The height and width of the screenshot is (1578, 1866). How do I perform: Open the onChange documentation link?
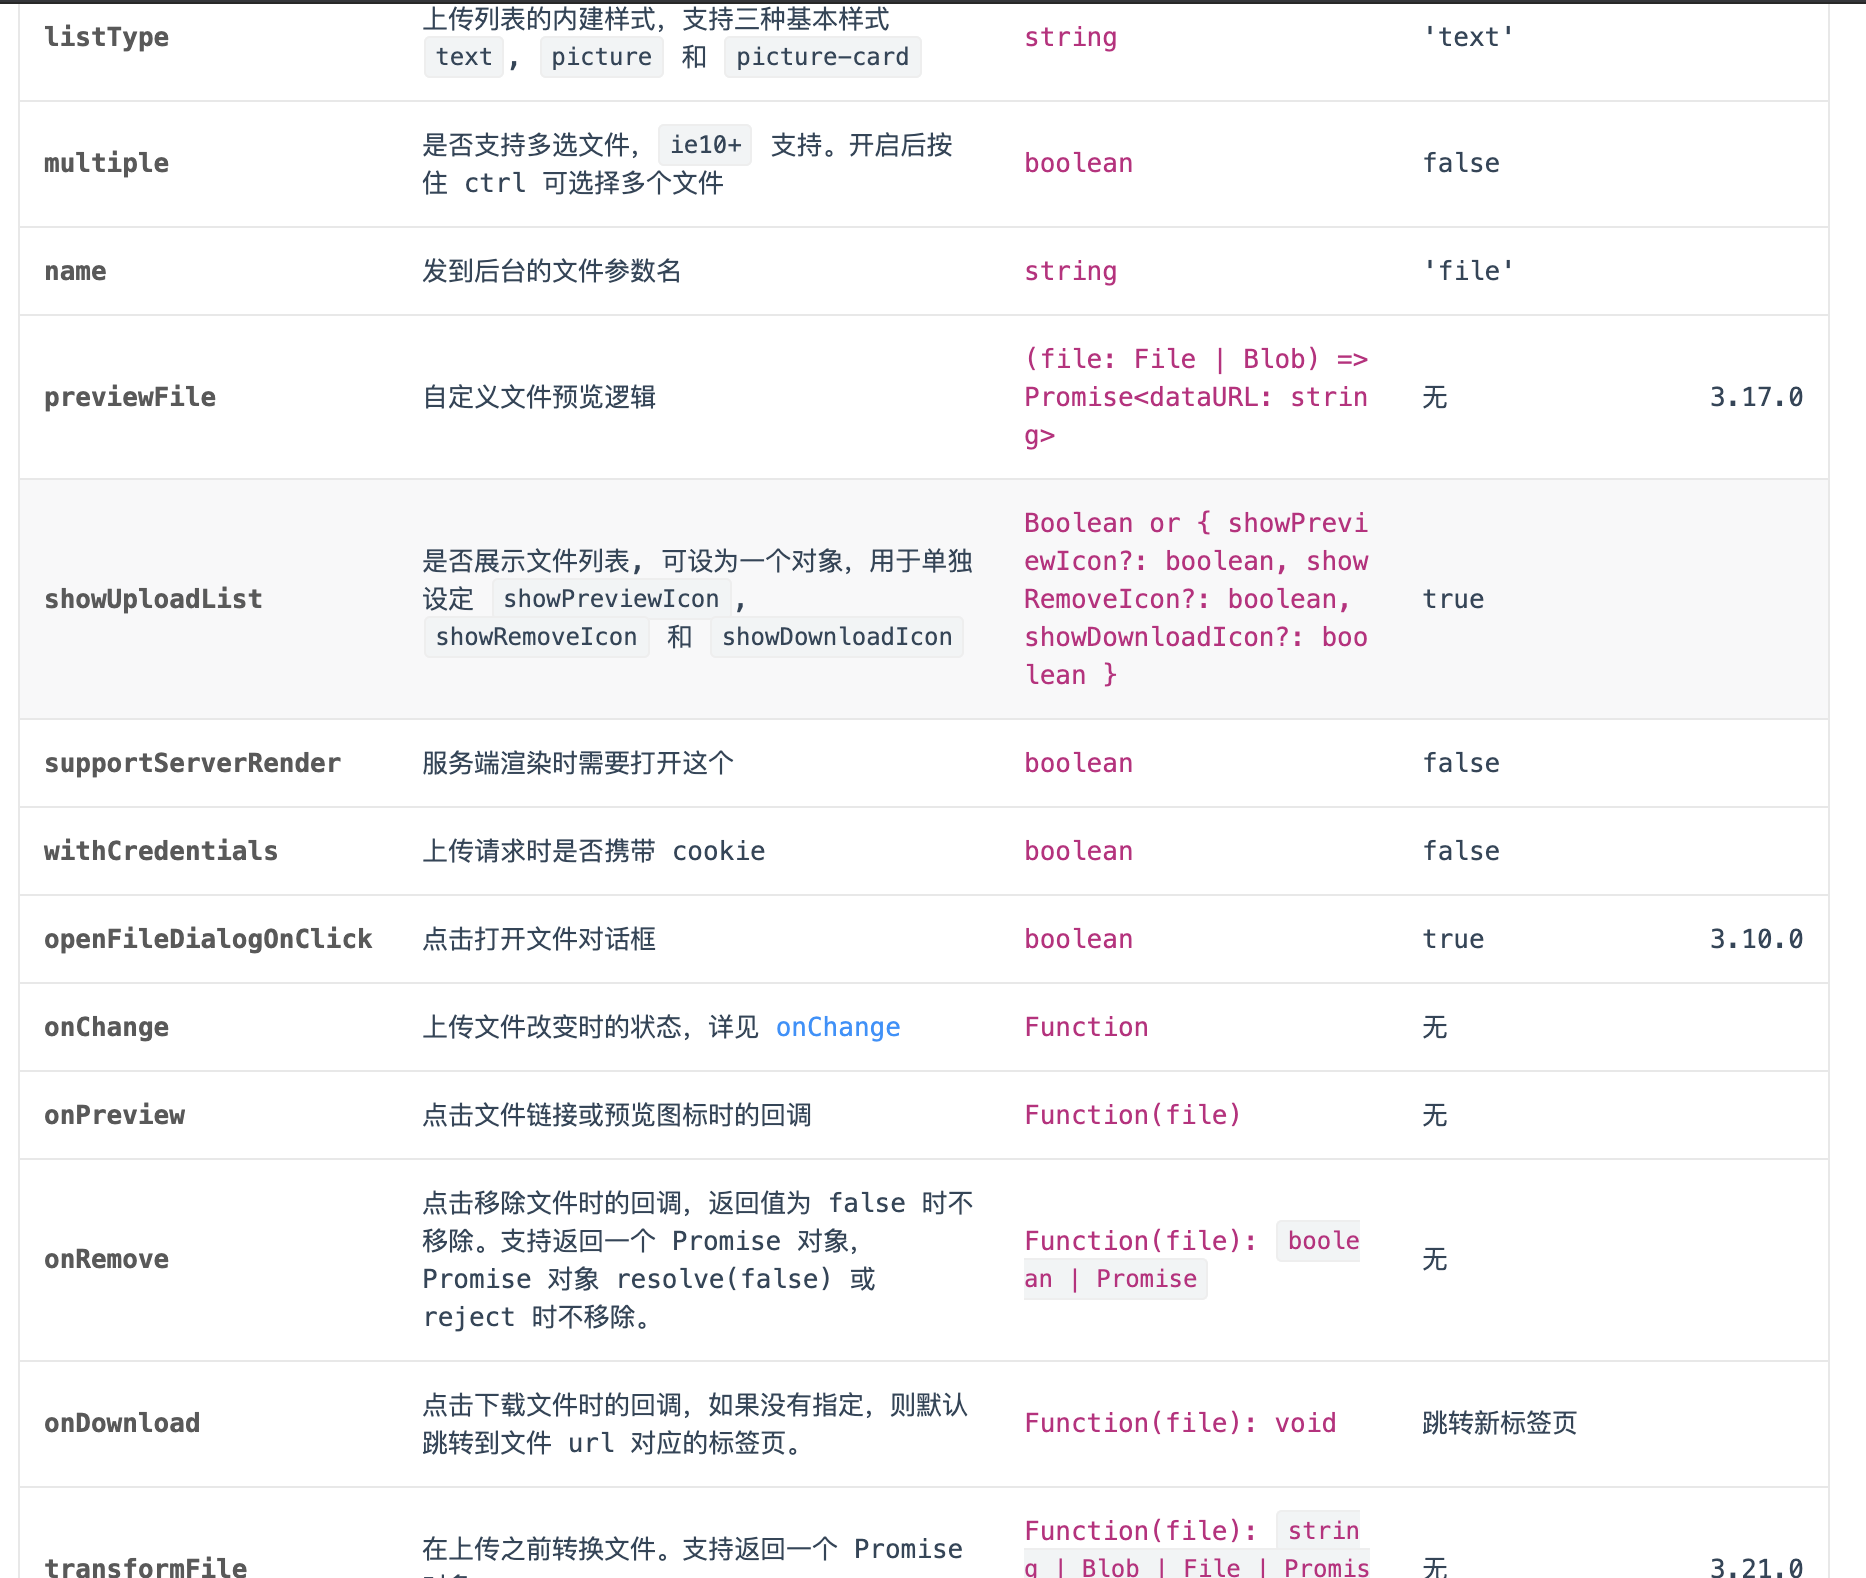(x=838, y=1027)
